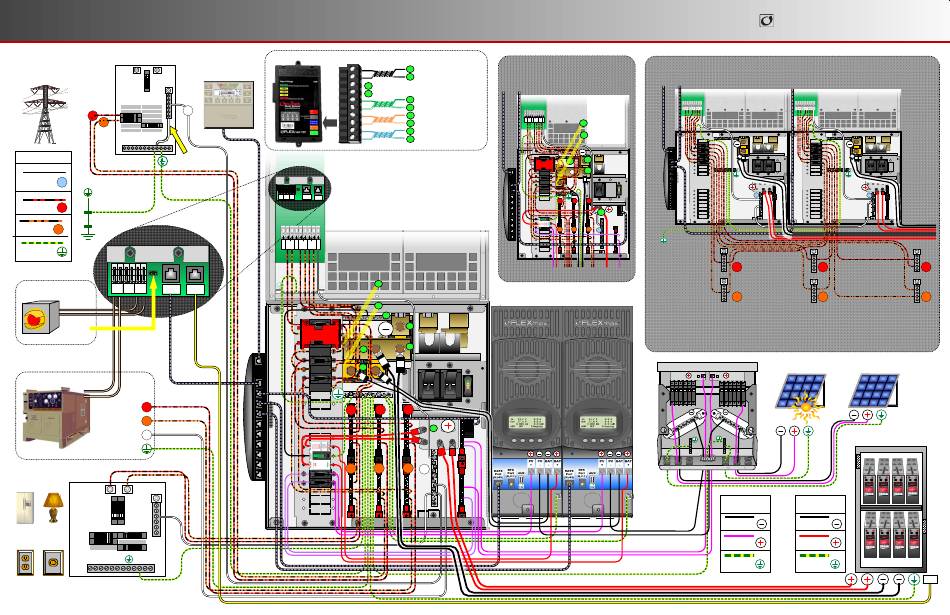Click the blue dot in the AC legend box
Screen dimensions: 950x615
pyautogui.click(x=62, y=182)
